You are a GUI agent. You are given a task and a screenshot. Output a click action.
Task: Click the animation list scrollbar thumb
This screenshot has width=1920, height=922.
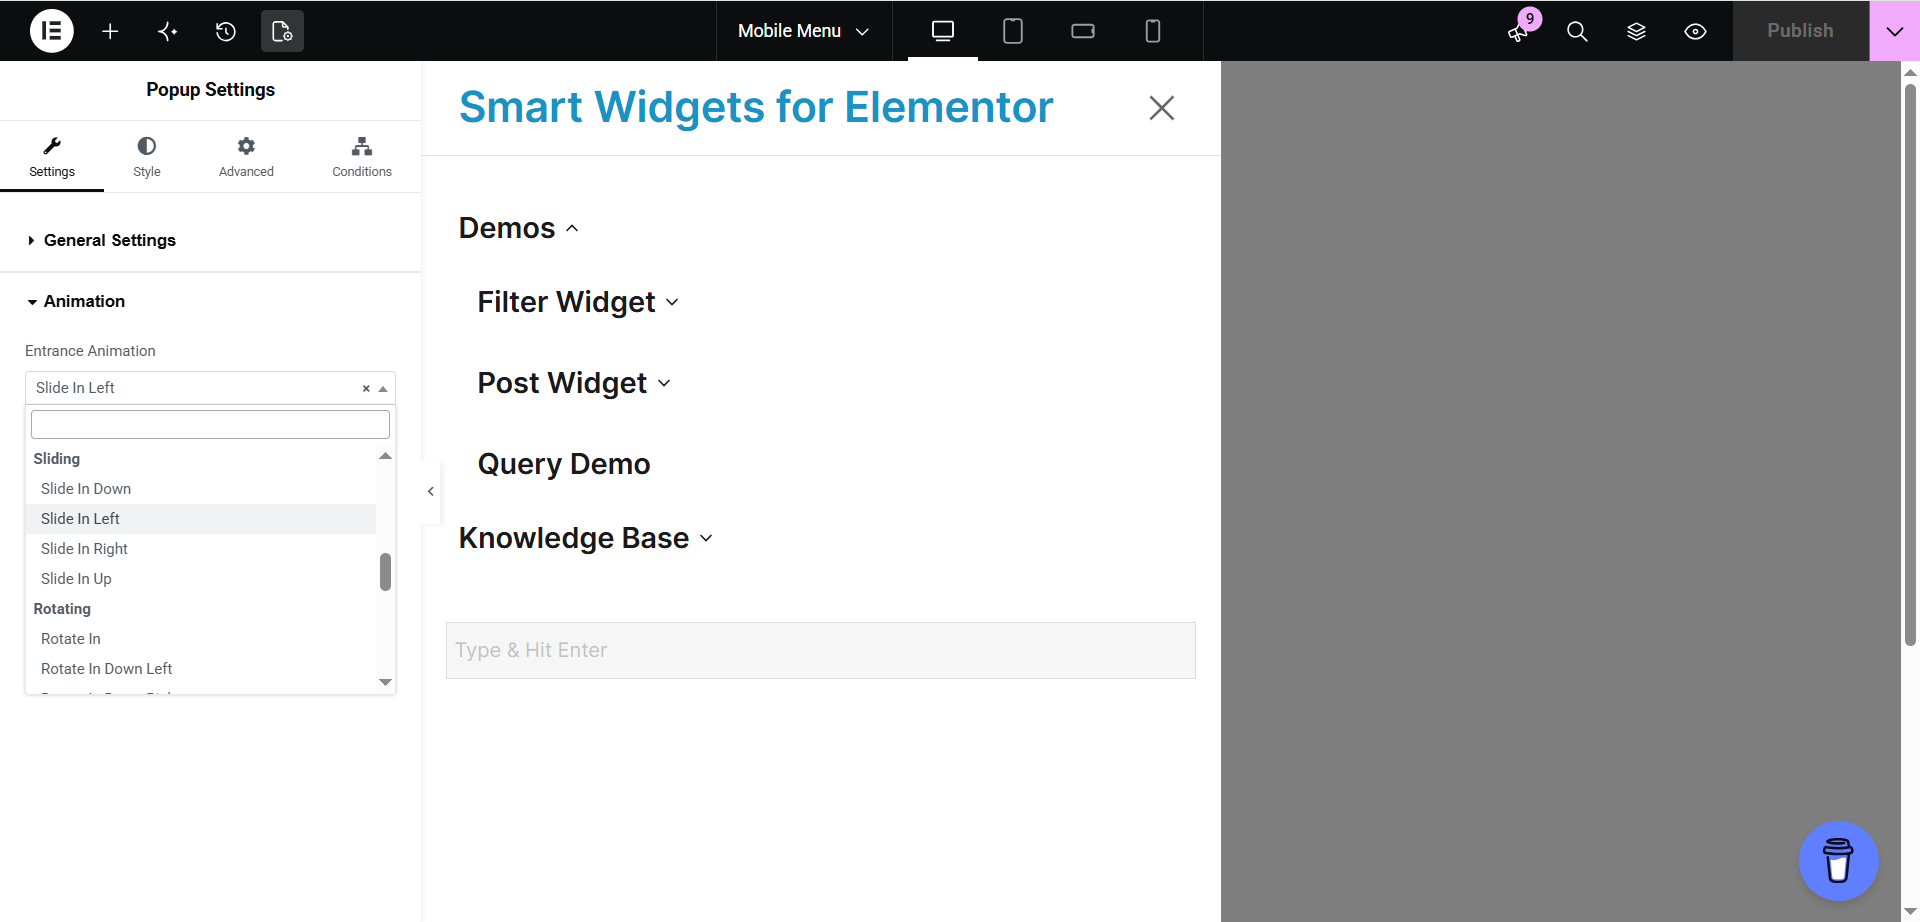385,572
